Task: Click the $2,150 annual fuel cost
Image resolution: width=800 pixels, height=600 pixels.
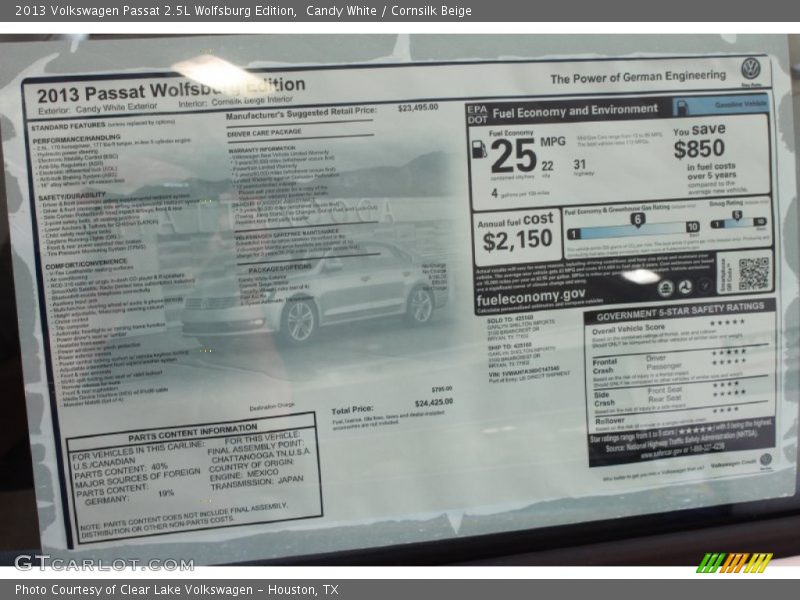Action: tap(517, 240)
